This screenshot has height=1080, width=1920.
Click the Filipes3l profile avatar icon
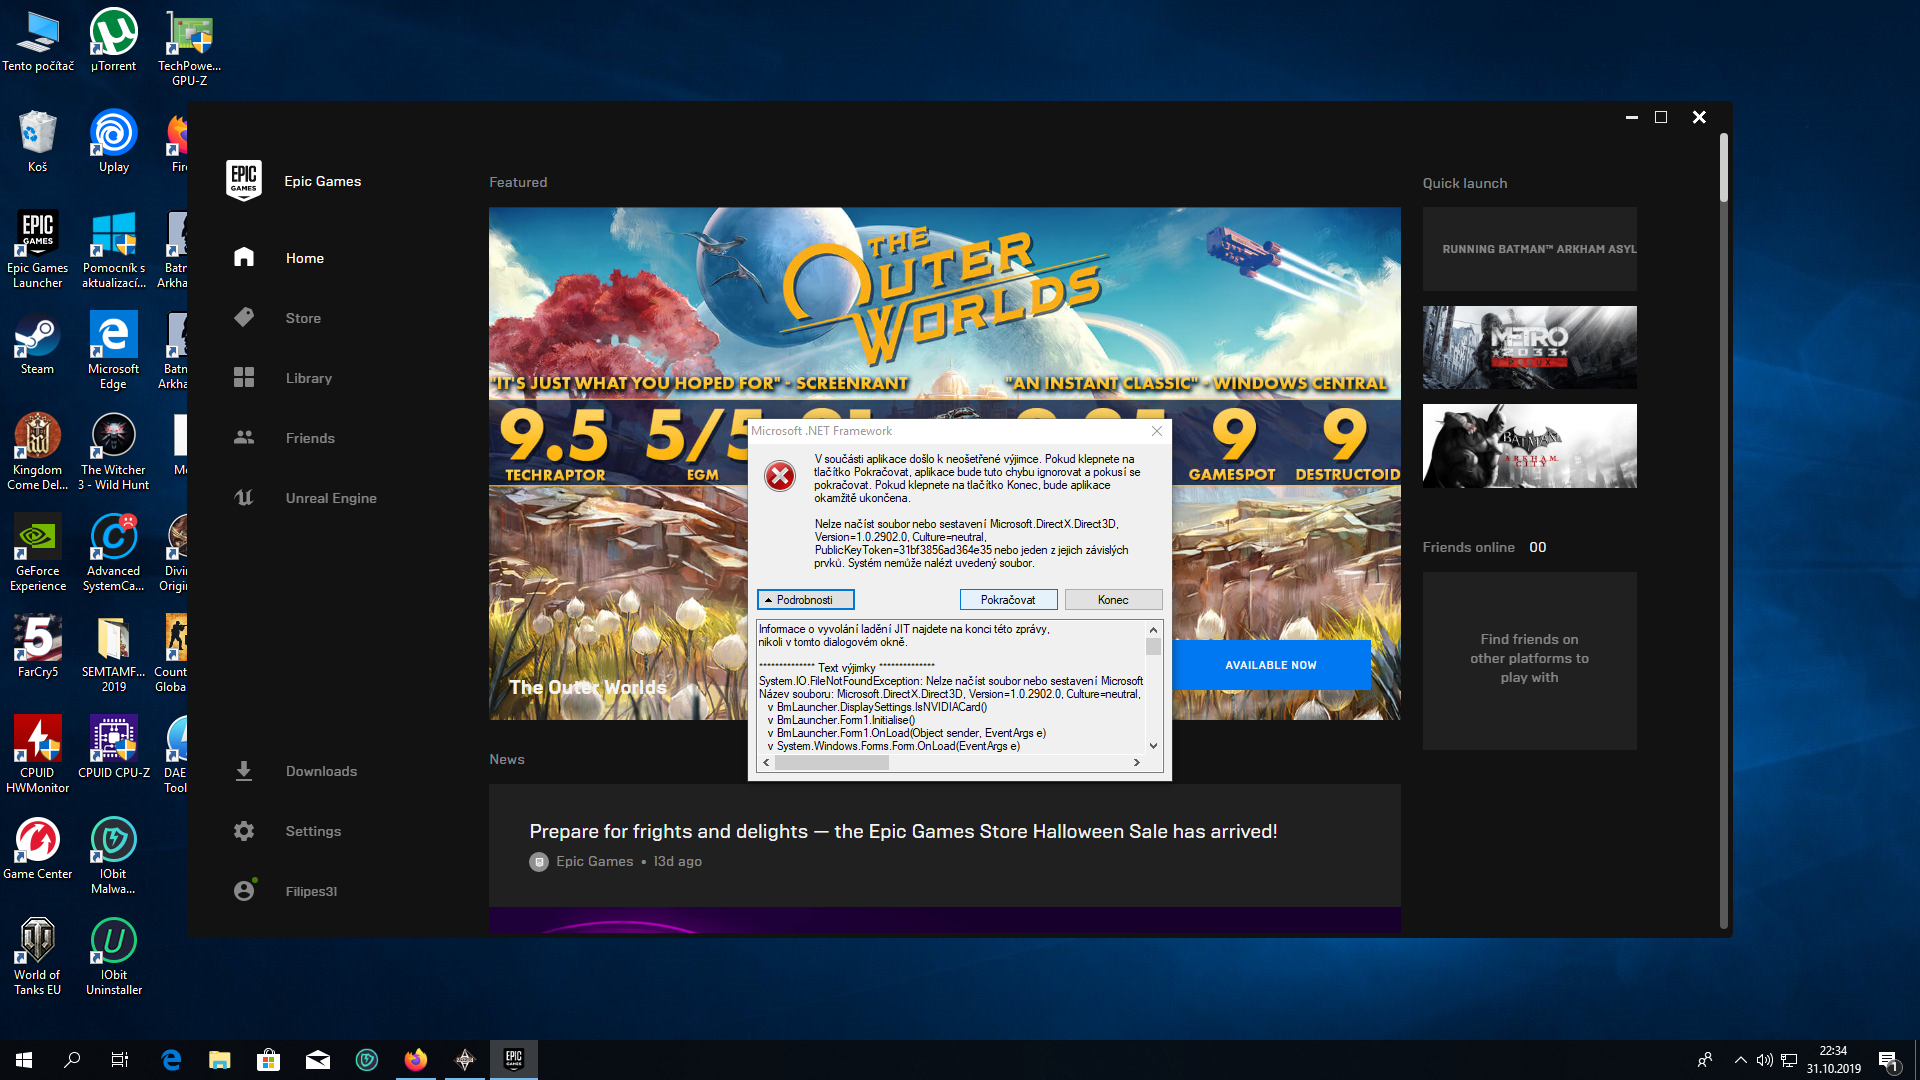pos(244,891)
